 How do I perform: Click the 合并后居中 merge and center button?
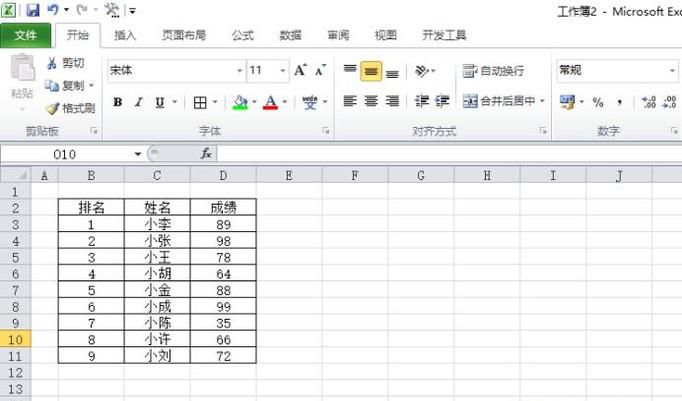[498, 101]
